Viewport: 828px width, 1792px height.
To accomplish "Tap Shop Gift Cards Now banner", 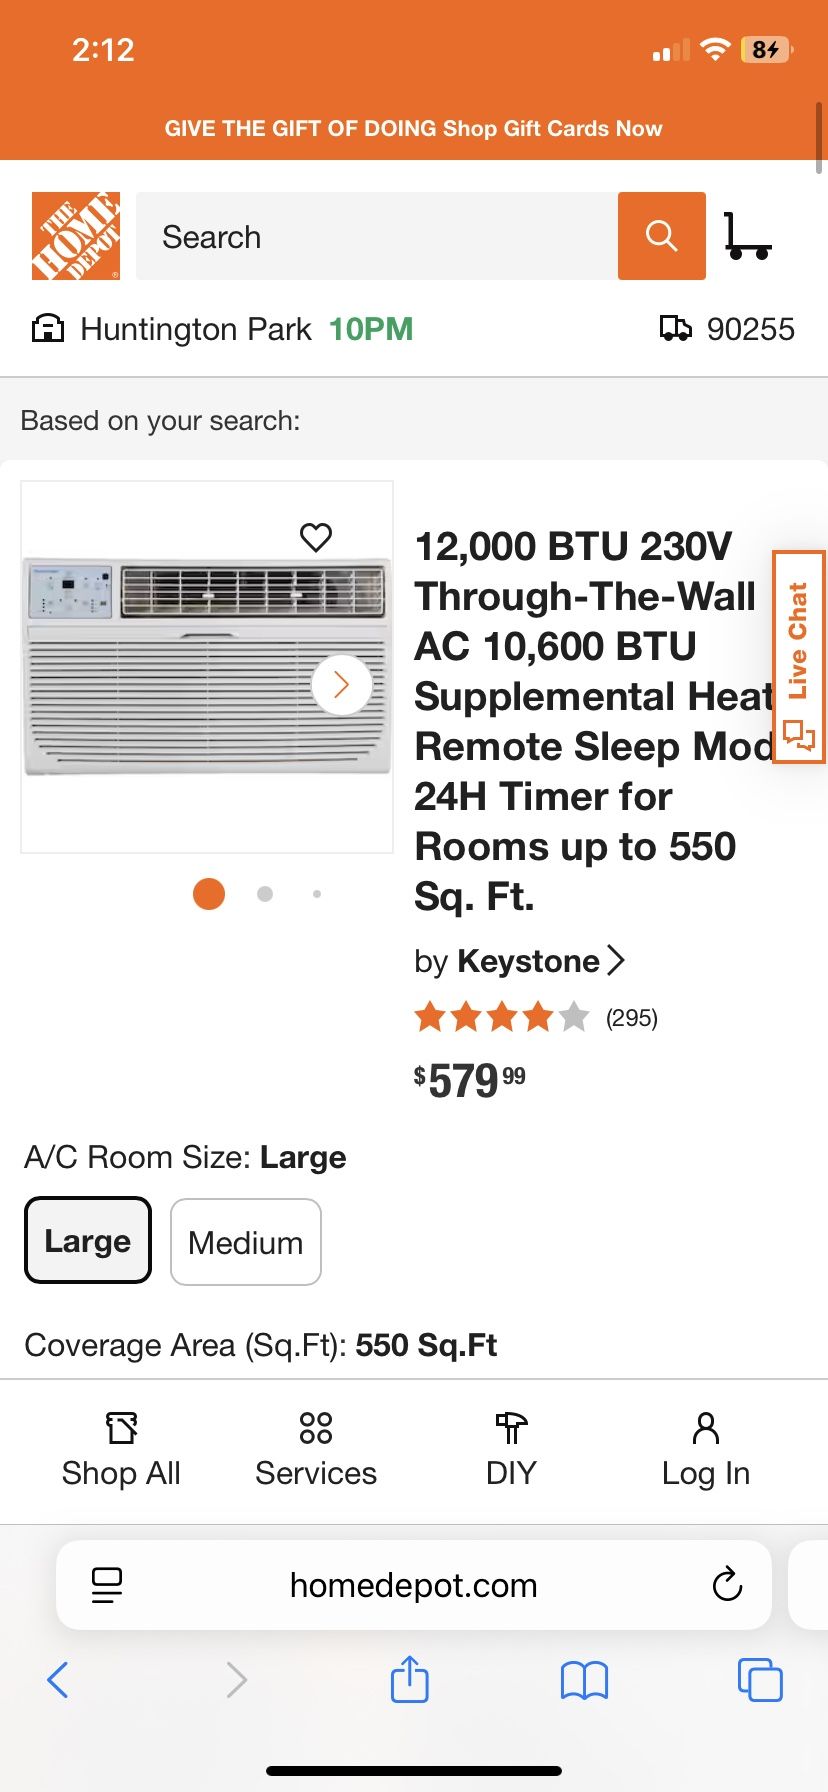I will (x=413, y=128).
